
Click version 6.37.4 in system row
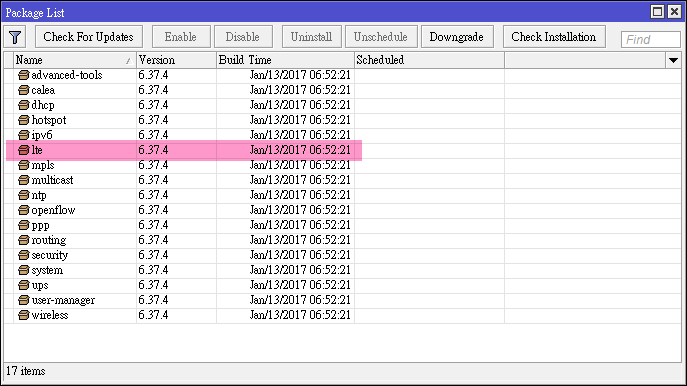point(153,270)
